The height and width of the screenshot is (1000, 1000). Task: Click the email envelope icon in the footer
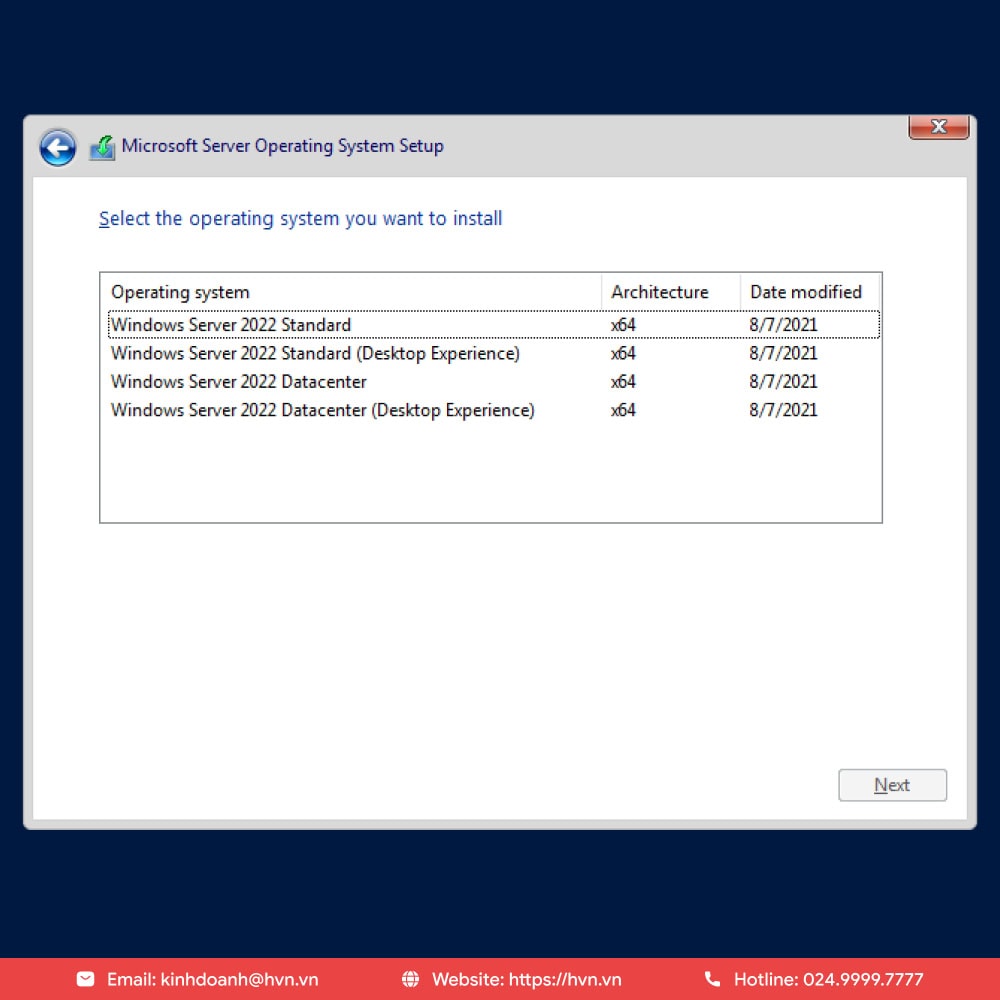coord(85,979)
